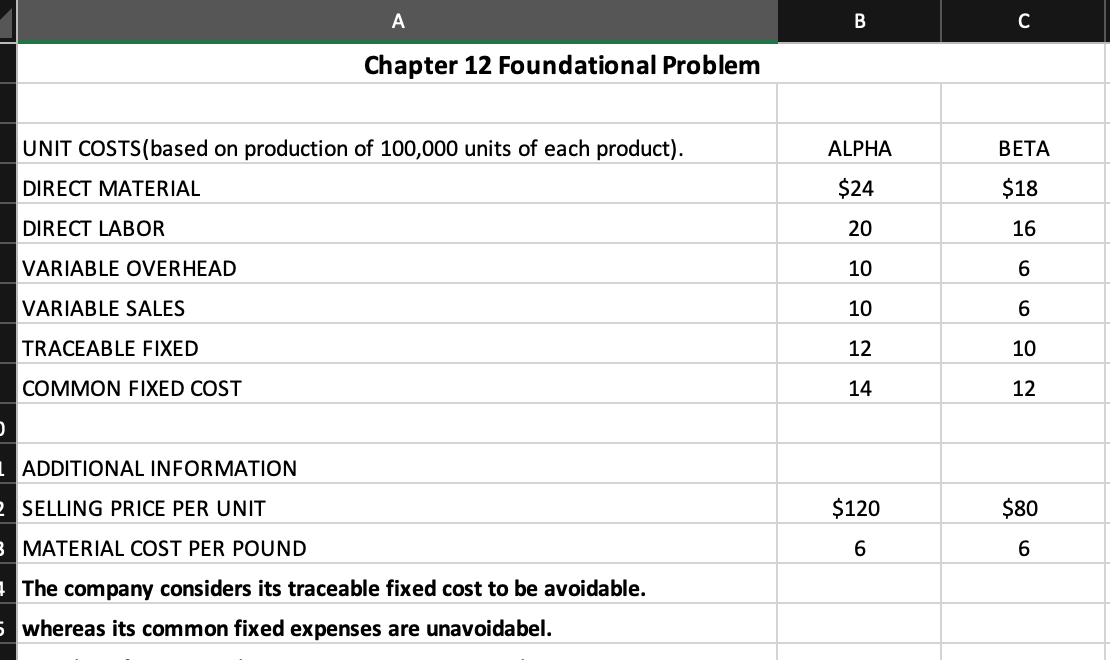Select the ALPHA header cell
The height and width of the screenshot is (660, 1110).
click(858, 148)
